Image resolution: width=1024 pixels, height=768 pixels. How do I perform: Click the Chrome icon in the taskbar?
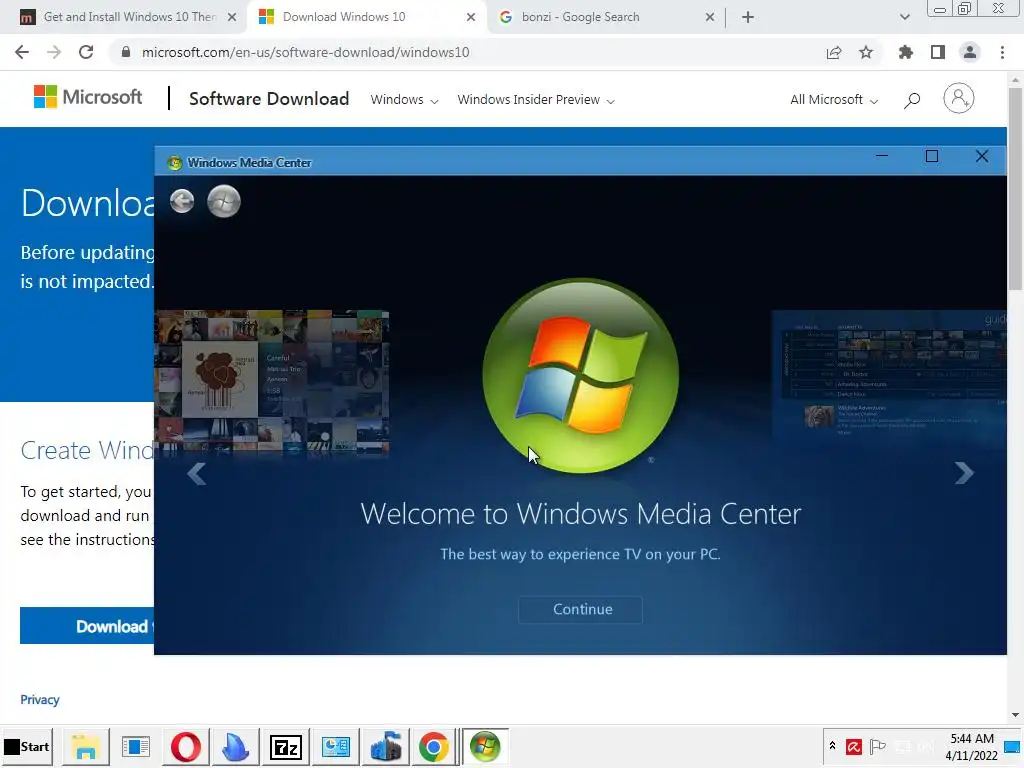434,746
